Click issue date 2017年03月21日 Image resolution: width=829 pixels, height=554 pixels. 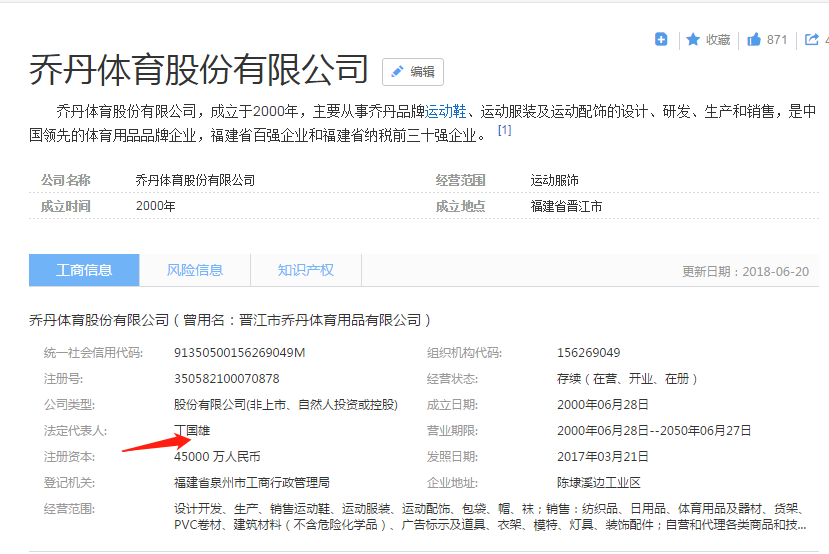603,457
